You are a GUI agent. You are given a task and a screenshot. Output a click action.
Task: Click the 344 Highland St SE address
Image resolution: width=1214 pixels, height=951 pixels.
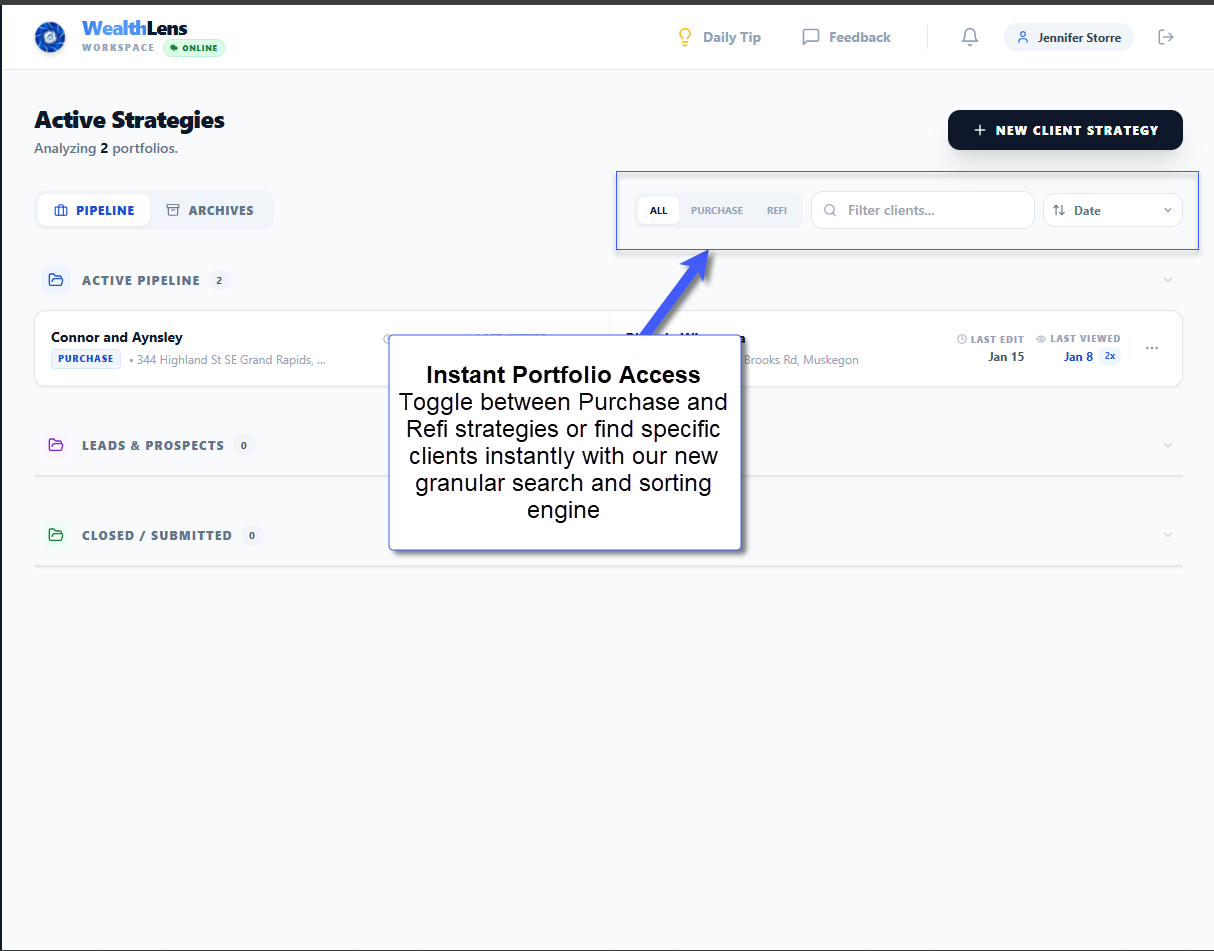pos(231,360)
